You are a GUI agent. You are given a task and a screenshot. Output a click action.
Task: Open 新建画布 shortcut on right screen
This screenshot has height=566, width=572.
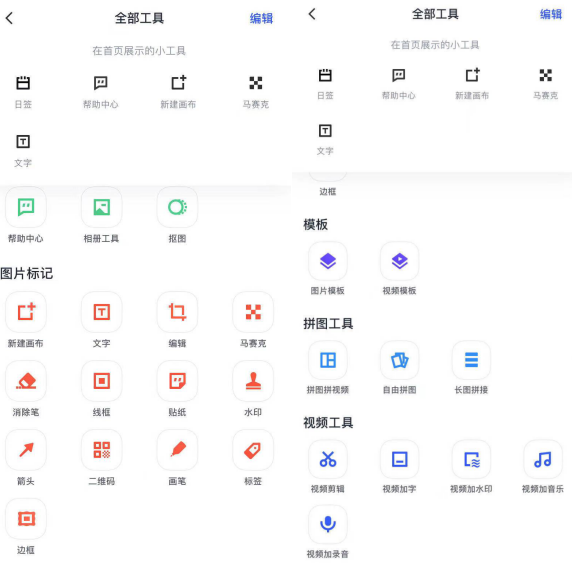[x=472, y=84]
